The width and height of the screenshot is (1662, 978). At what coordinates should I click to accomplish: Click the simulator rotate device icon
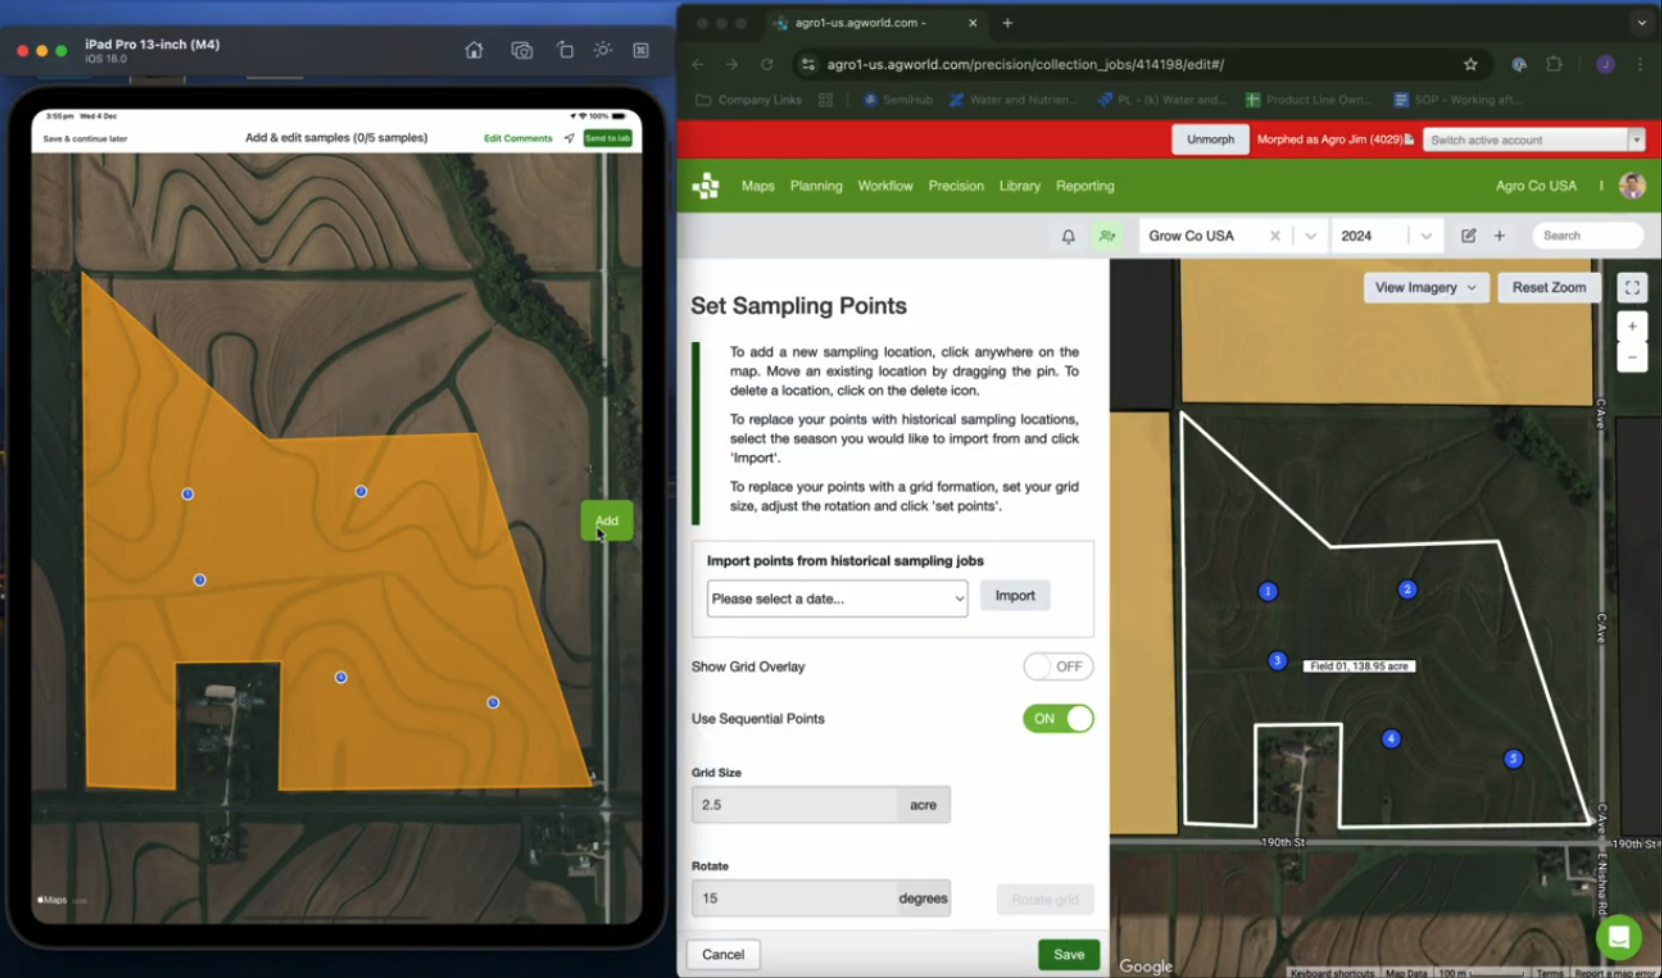(565, 50)
